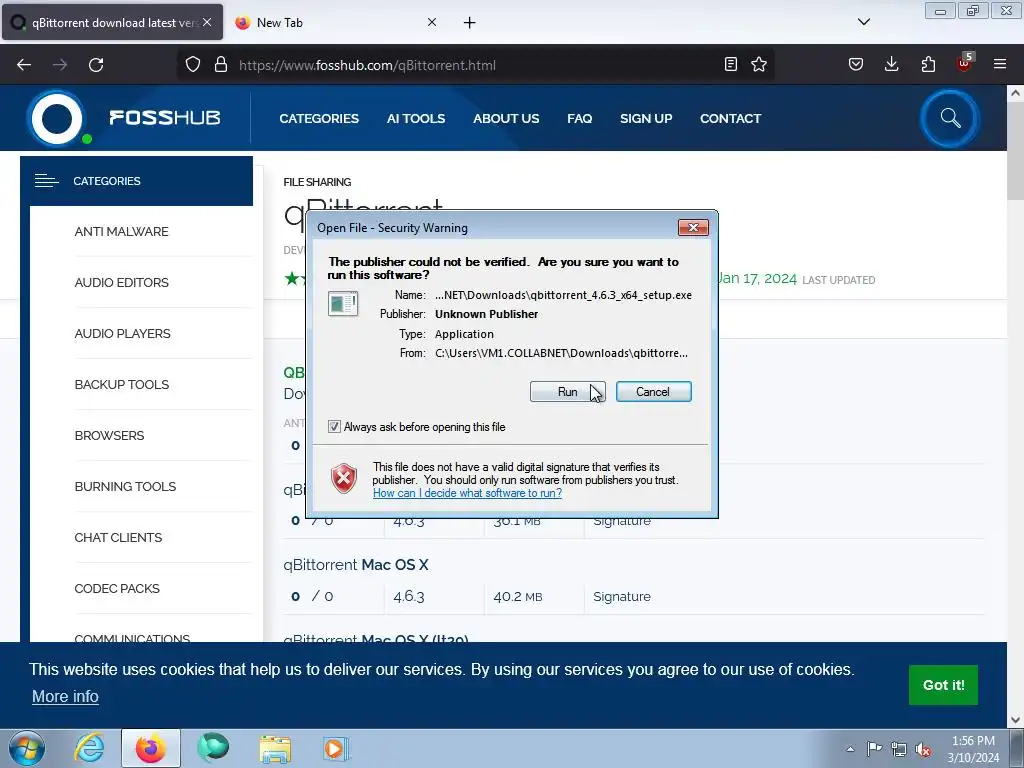The image size is (1024, 768).
Task: Launch Internet Explorer from taskbar
Action: pos(89,748)
